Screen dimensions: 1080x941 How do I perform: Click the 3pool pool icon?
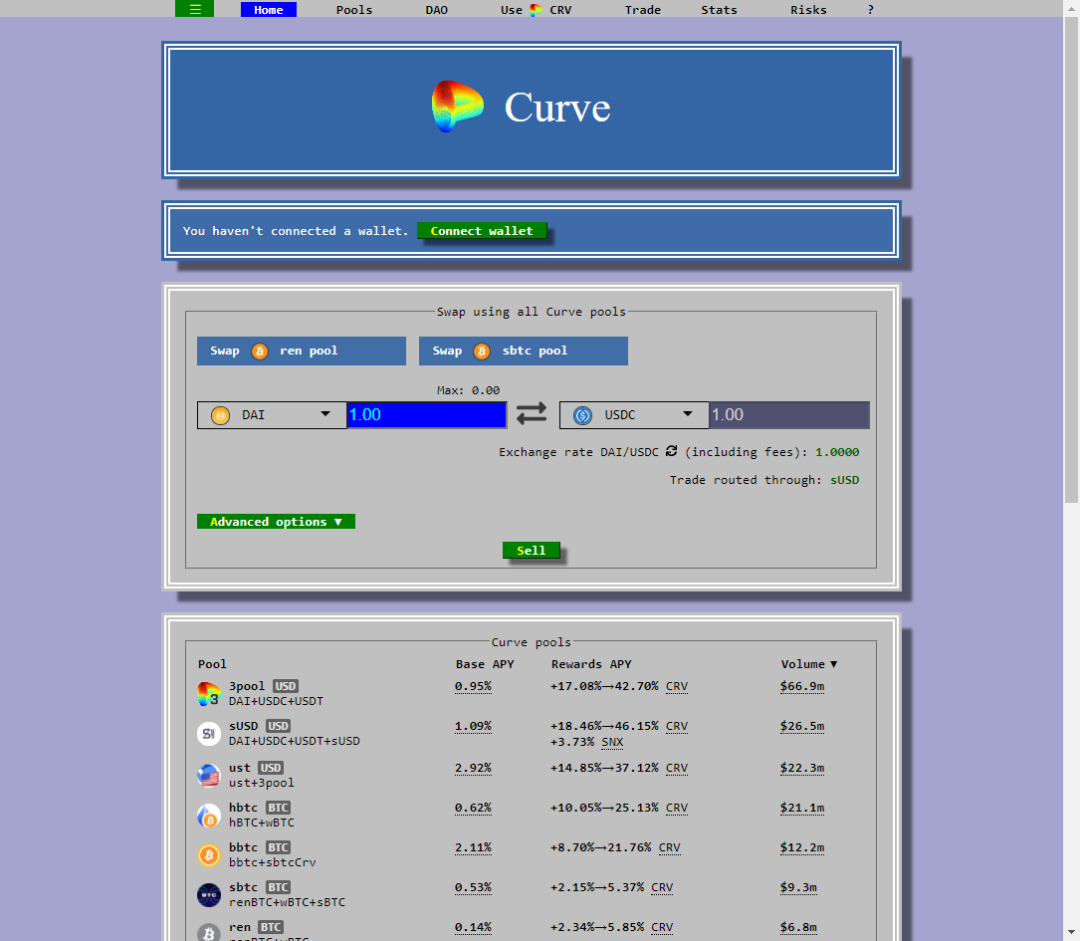[x=209, y=694]
